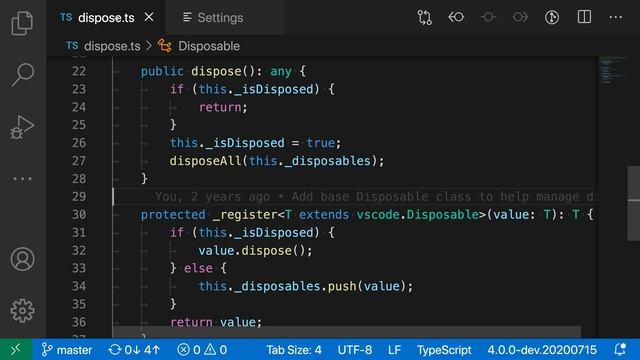Click 'return value;' on line 36
The height and width of the screenshot is (360, 640).
click(216, 322)
